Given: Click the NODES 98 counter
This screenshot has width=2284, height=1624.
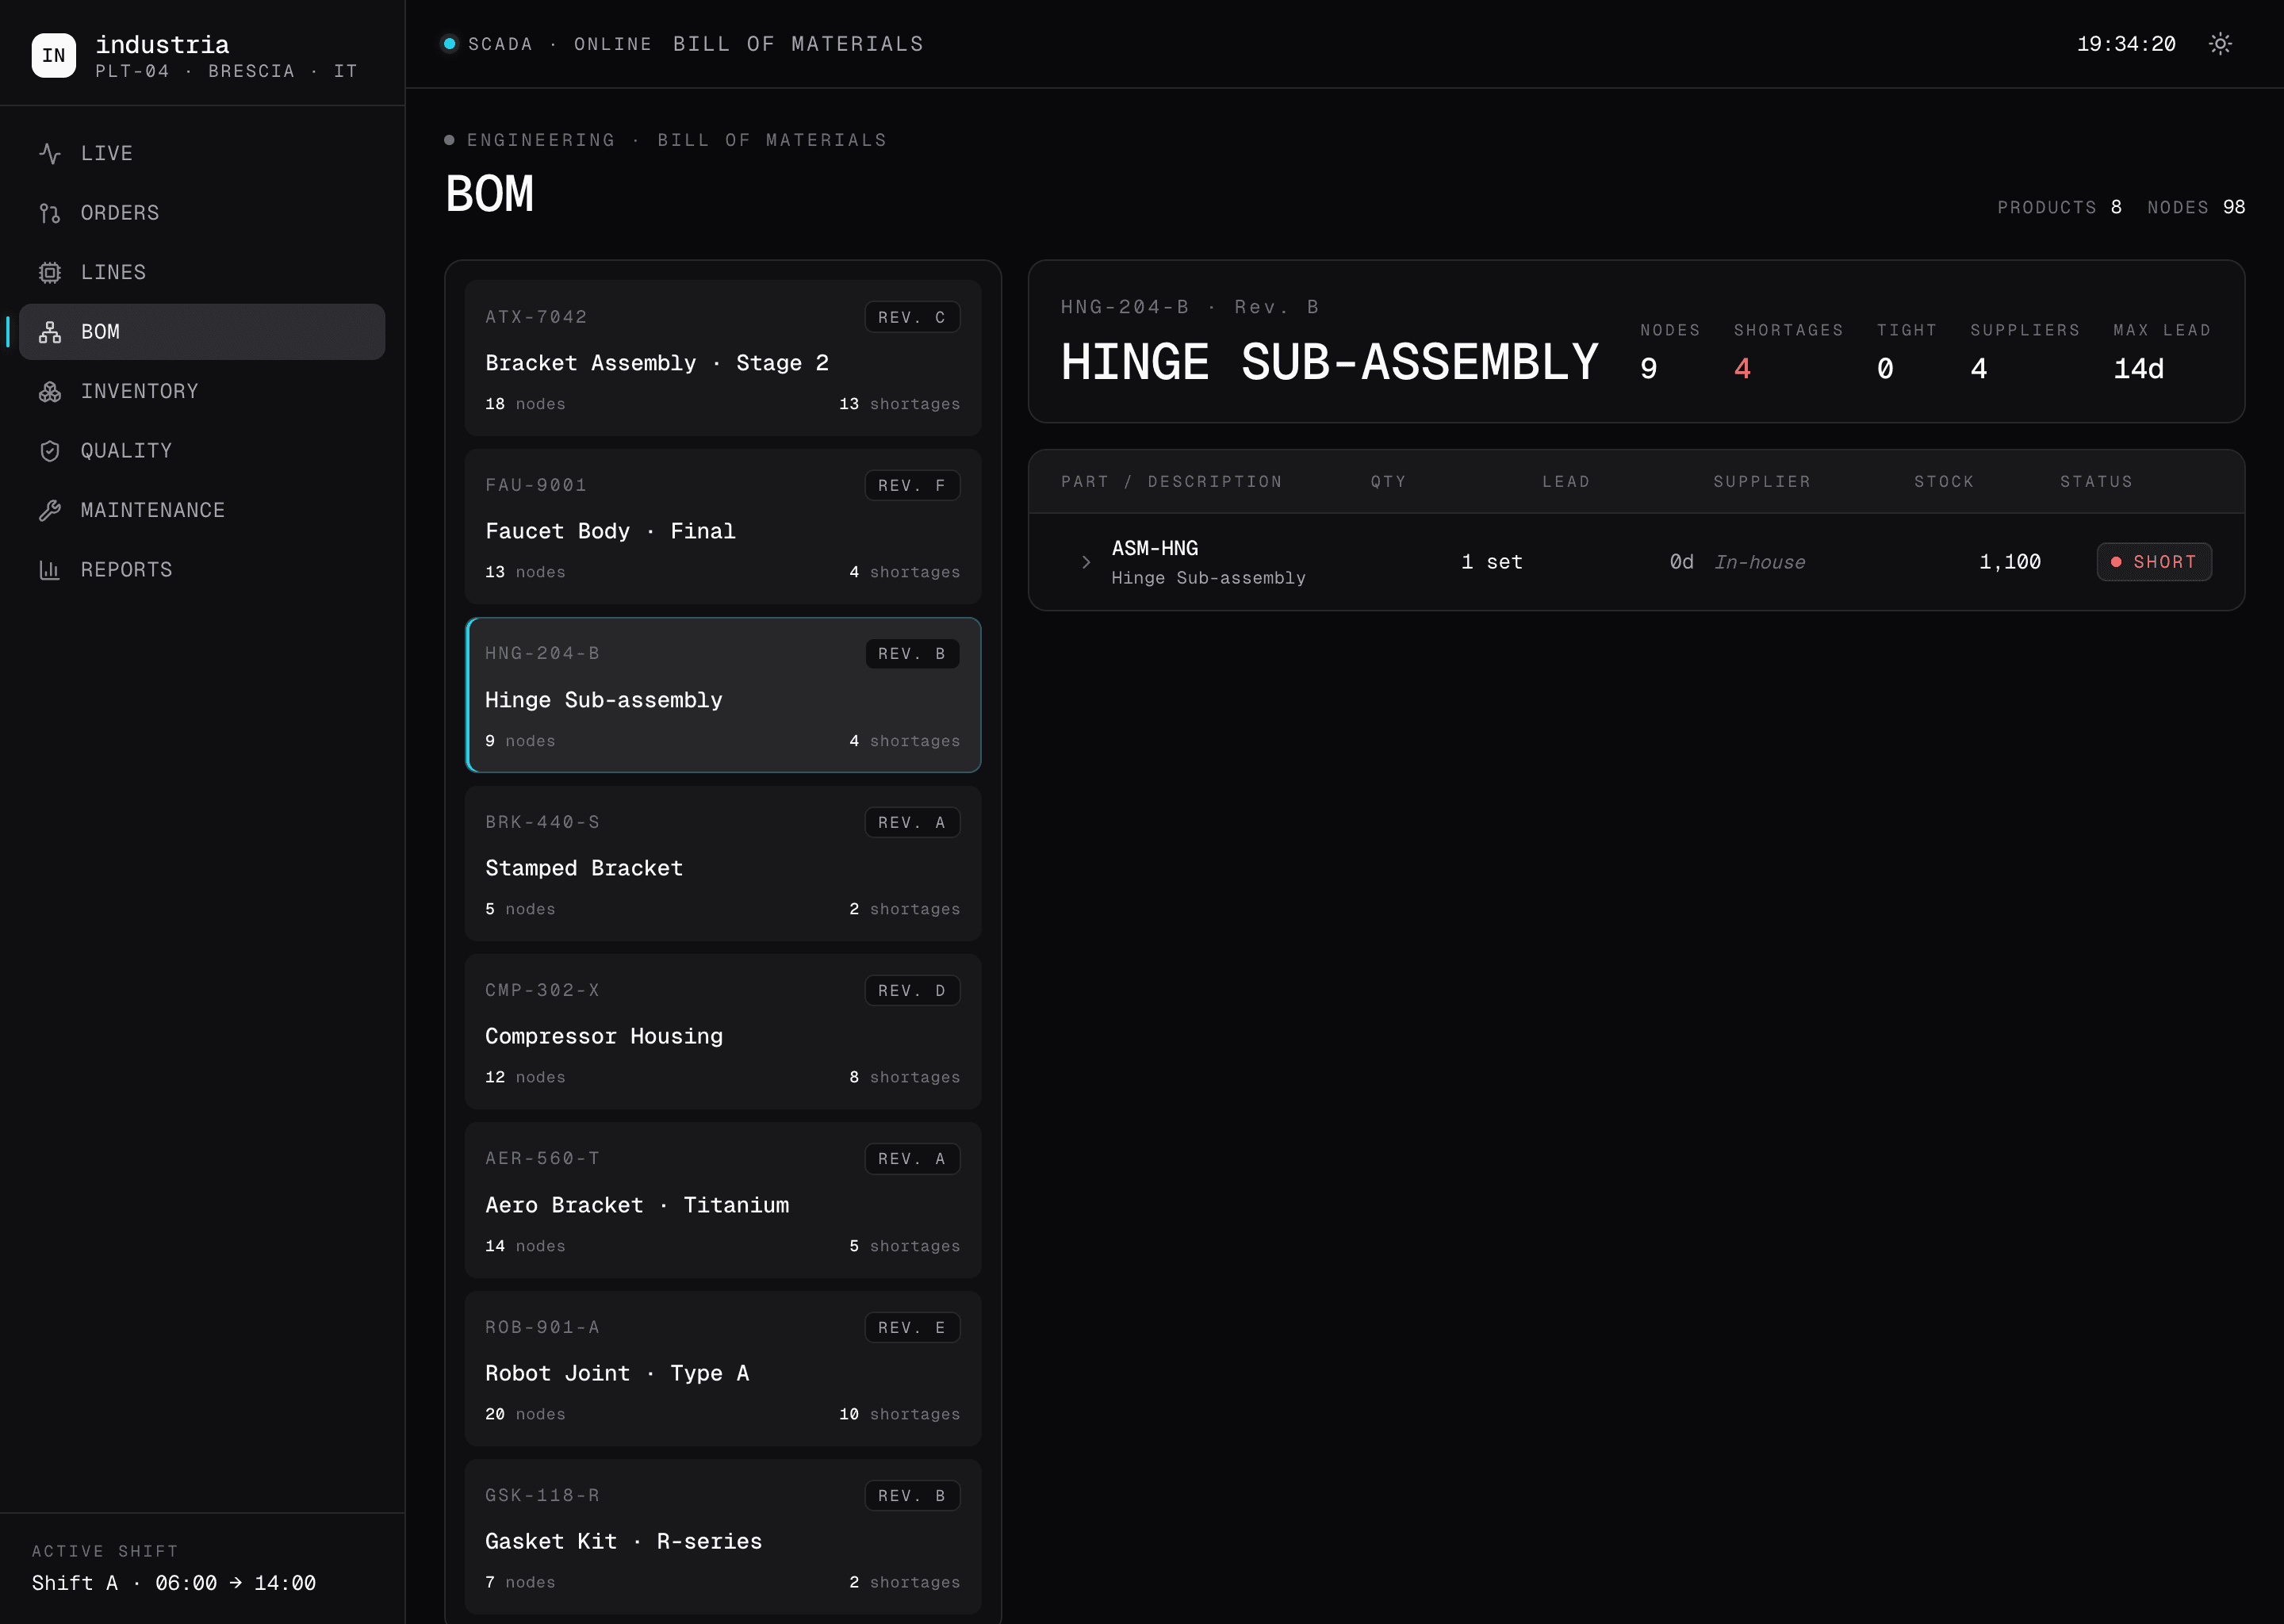Looking at the screenshot, I should (x=2196, y=207).
